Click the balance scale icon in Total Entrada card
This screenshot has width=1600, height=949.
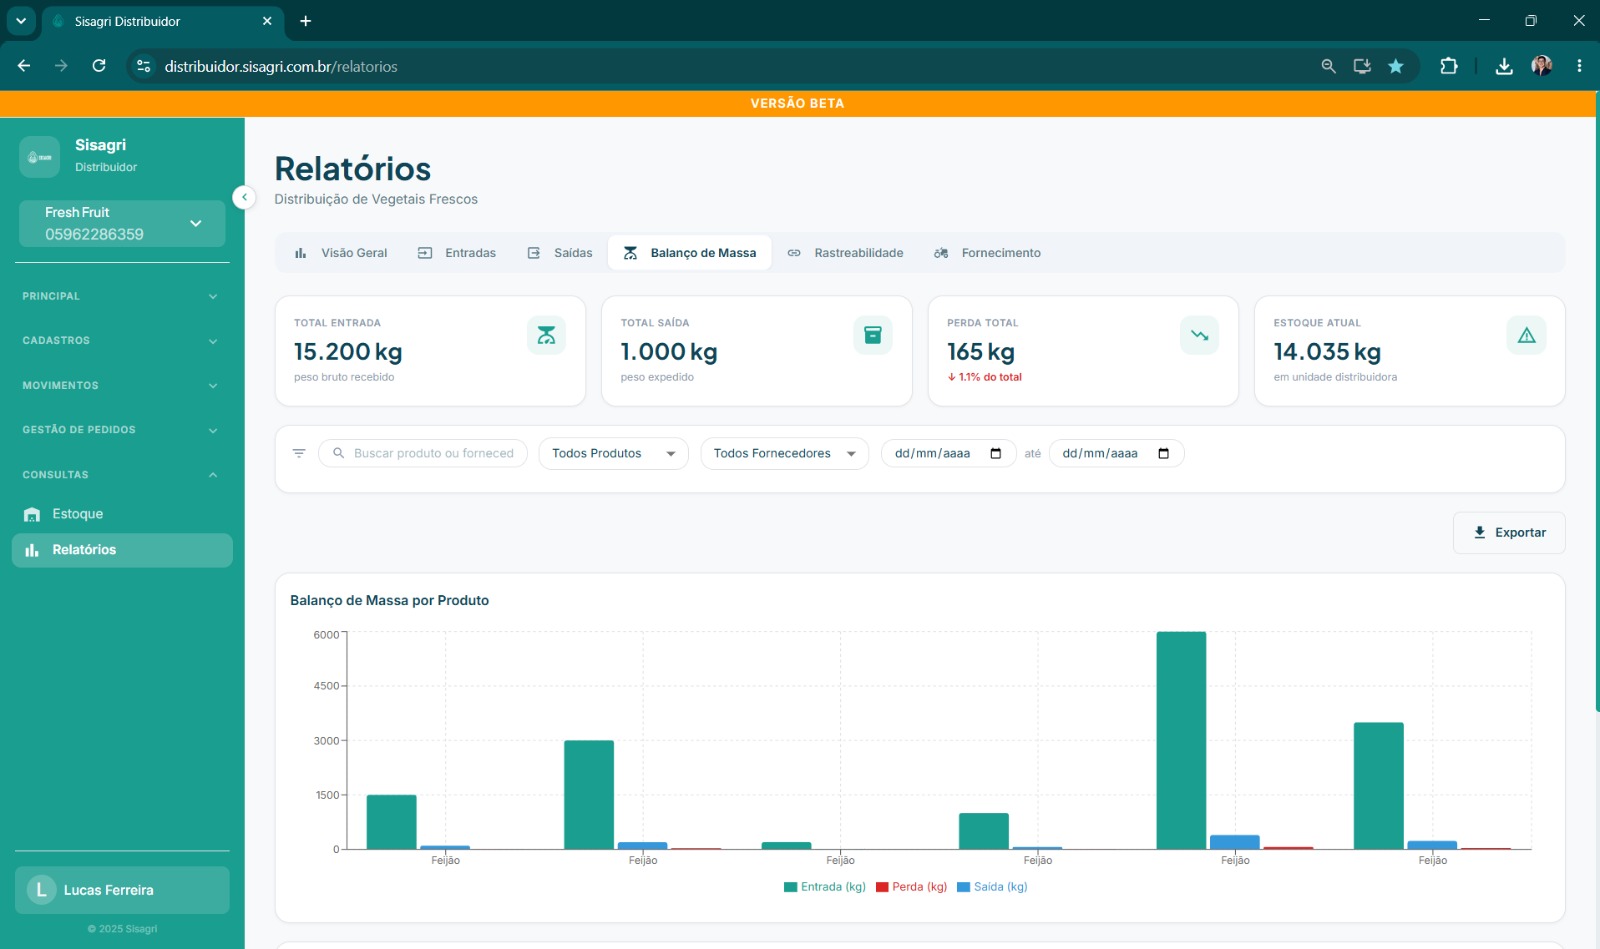546,335
